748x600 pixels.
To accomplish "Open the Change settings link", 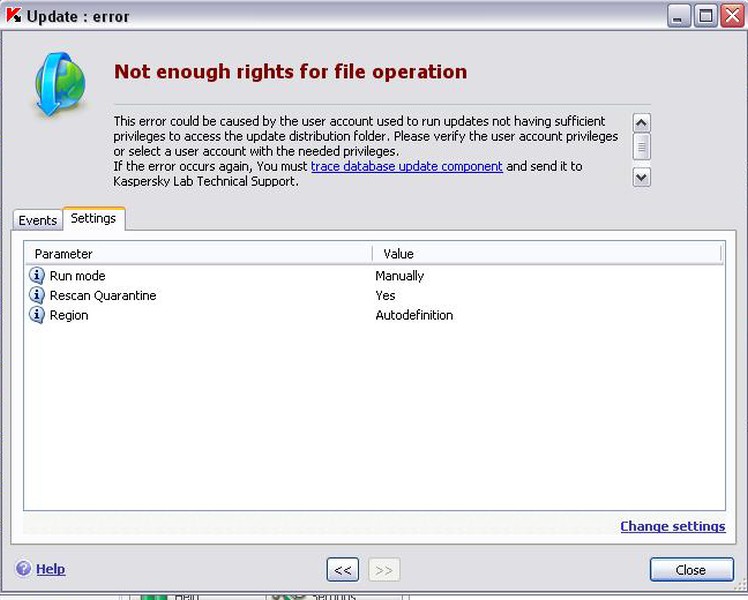I will click(x=673, y=526).
